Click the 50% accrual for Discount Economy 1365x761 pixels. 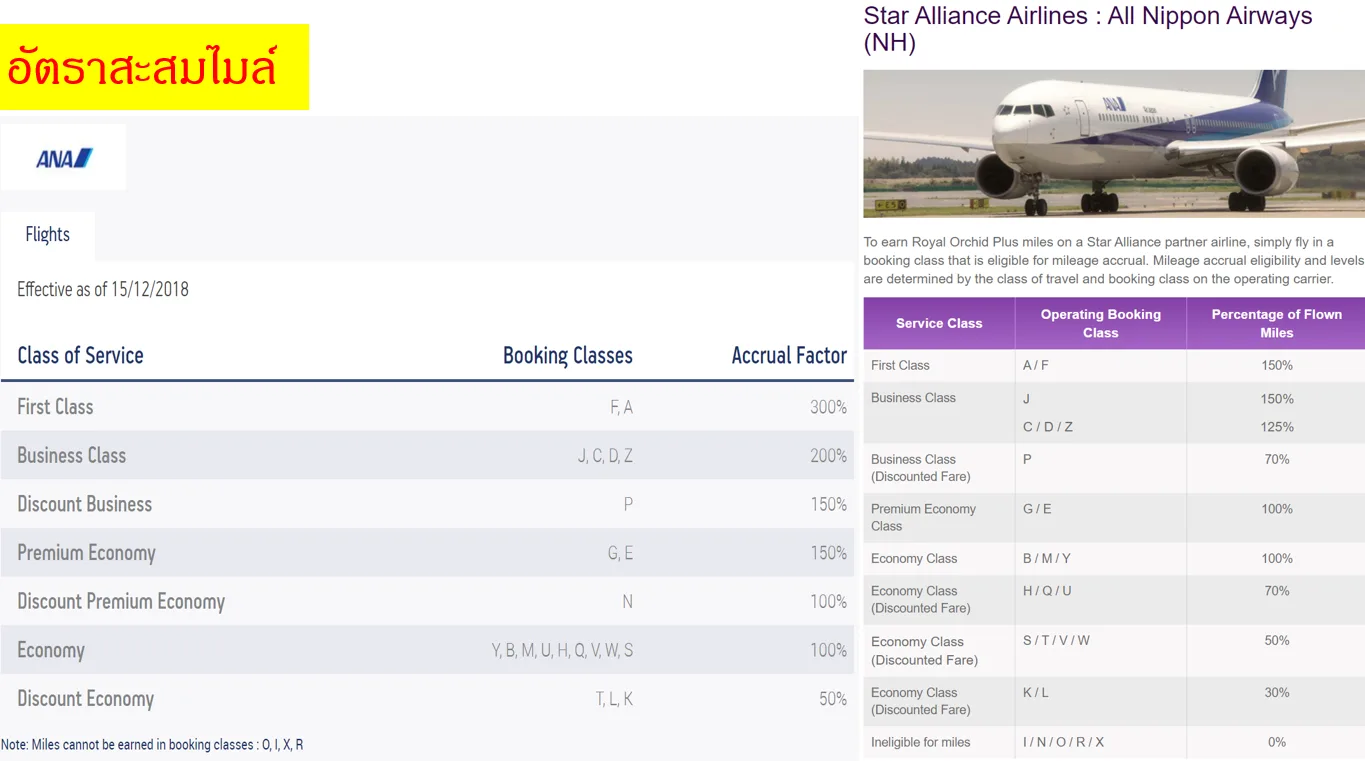tap(833, 700)
